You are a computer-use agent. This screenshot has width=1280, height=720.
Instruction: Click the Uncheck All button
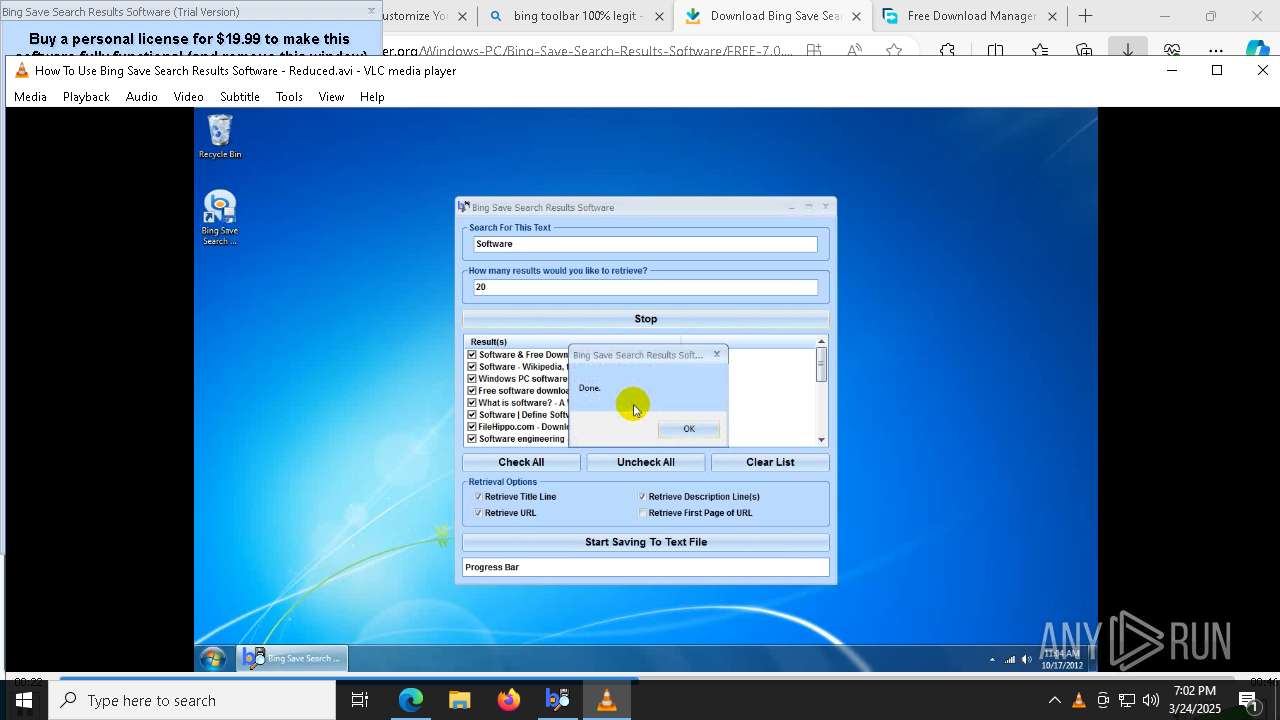[645, 462]
